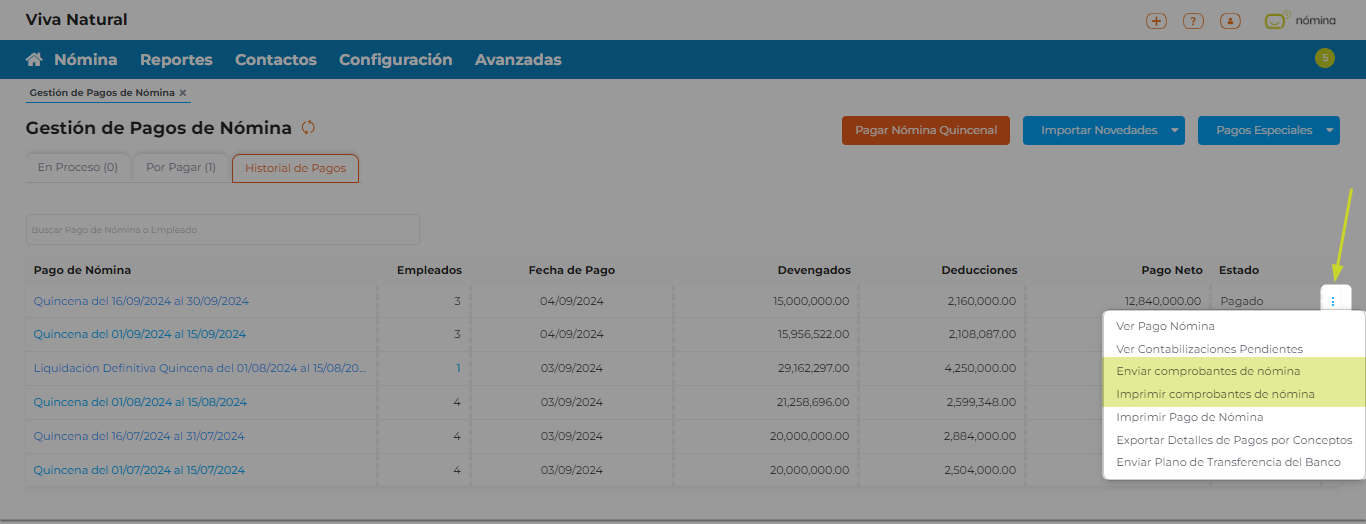Image resolution: width=1366 pixels, height=524 pixels.
Task: Open the Reportes menu
Action: coord(176,60)
